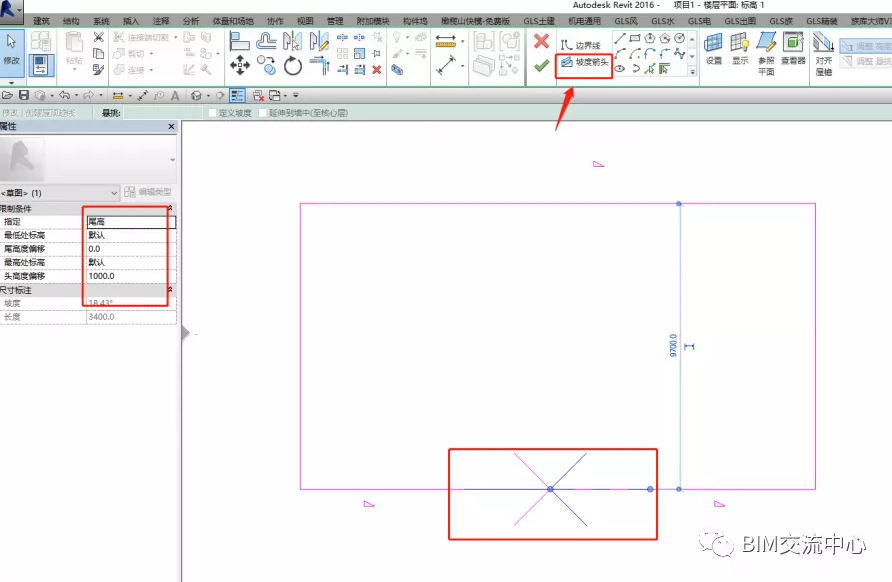The width and height of the screenshot is (892, 582).
Task: Finish edit mode with green checkmark
Action: [542, 66]
